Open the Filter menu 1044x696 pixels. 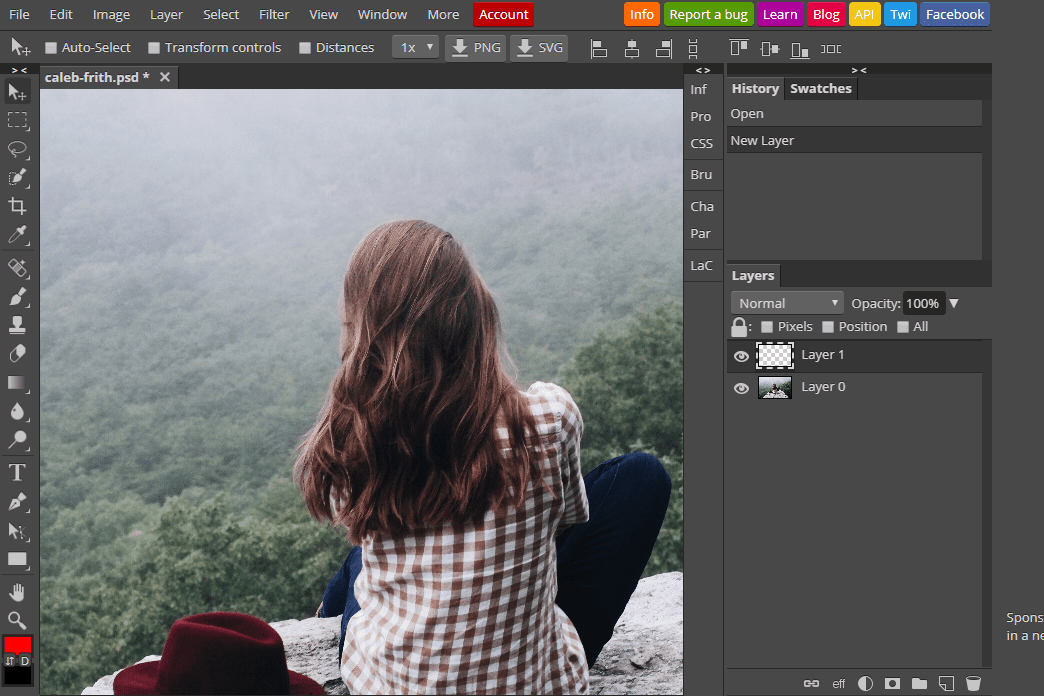click(273, 14)
